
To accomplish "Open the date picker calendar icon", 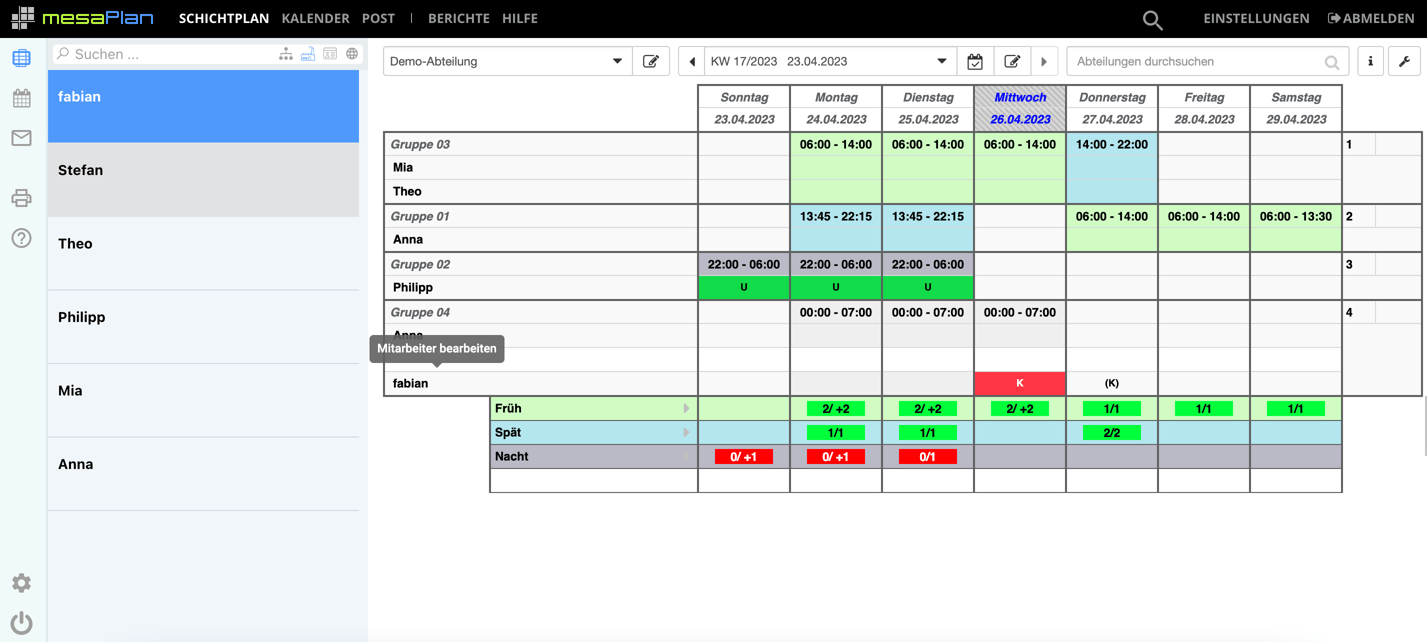I will (x=975, y=61).
